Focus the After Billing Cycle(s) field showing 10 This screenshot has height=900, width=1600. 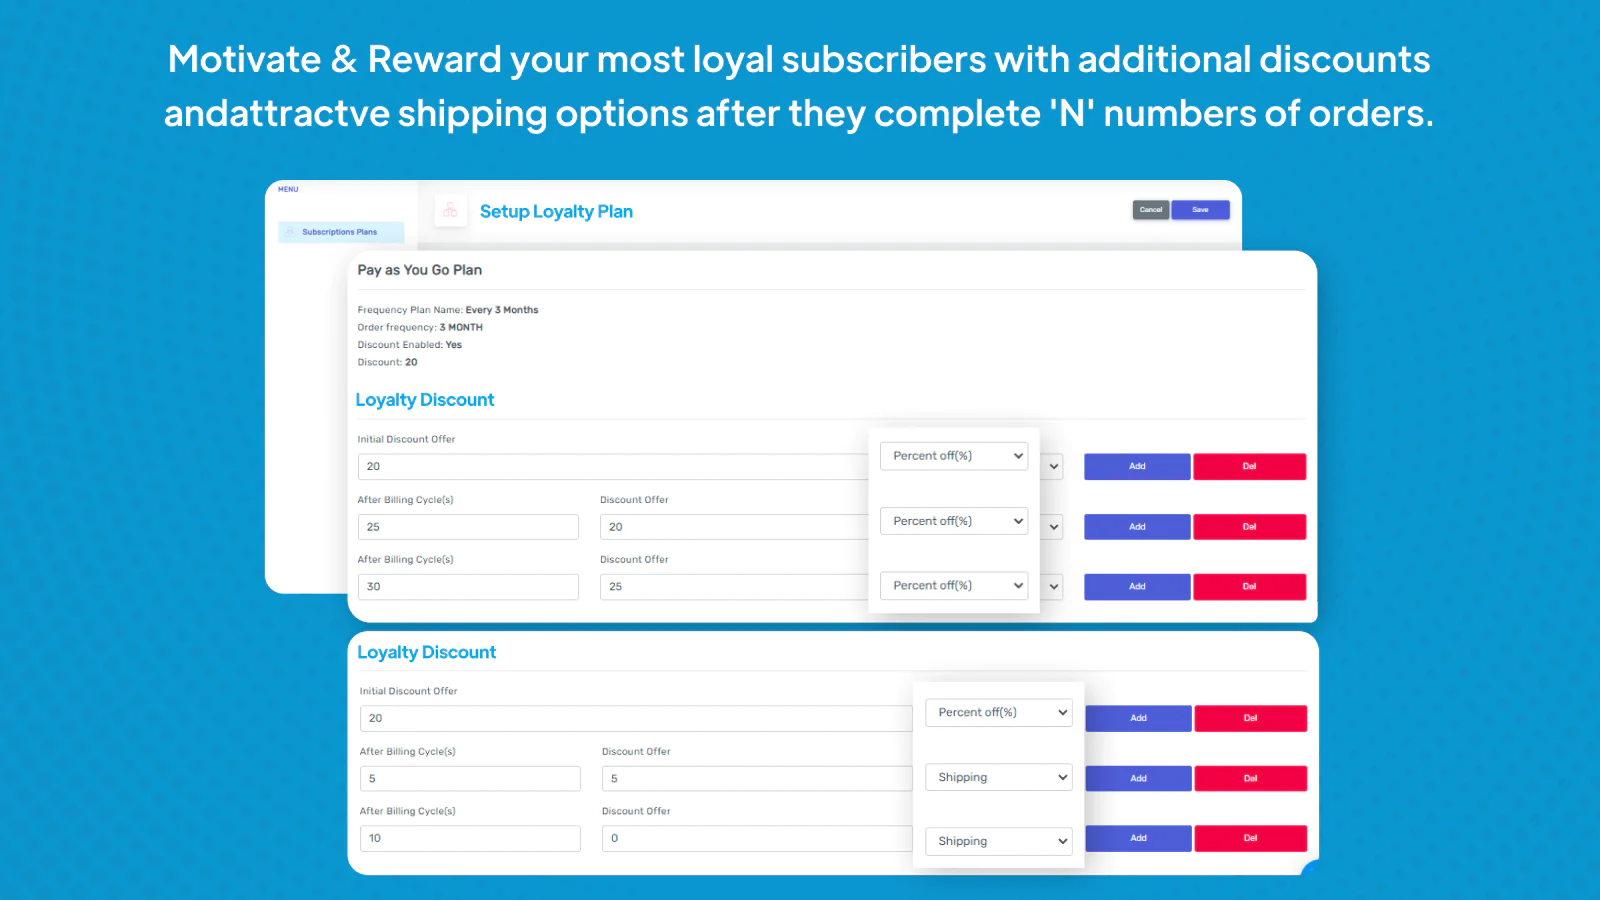pos(470,838)
